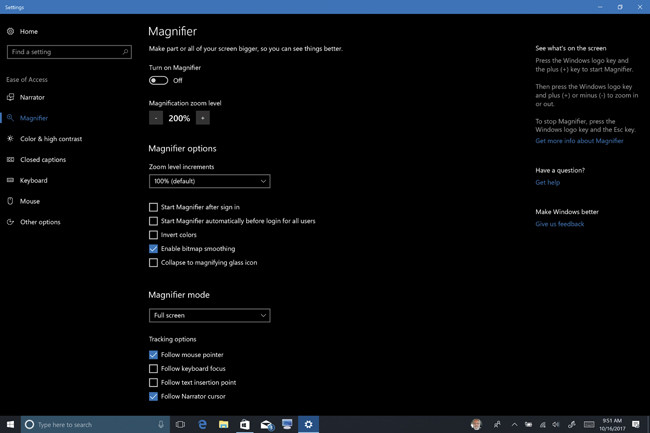
Task: Launch Microsoft Edge from taskbar
Action: pos(202,424)
